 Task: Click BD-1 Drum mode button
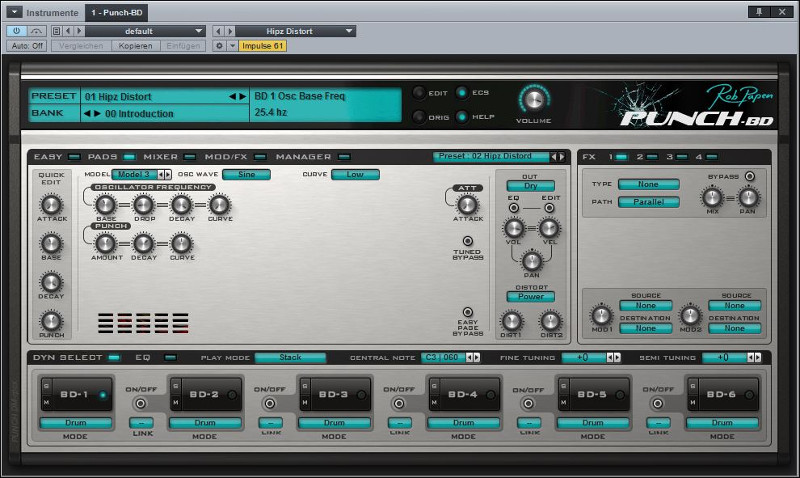click(76, 423)
